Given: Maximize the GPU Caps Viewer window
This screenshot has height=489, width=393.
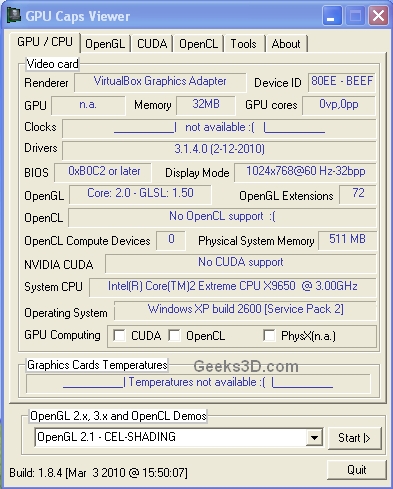Looking at the screenshot, I should (355, 16).
